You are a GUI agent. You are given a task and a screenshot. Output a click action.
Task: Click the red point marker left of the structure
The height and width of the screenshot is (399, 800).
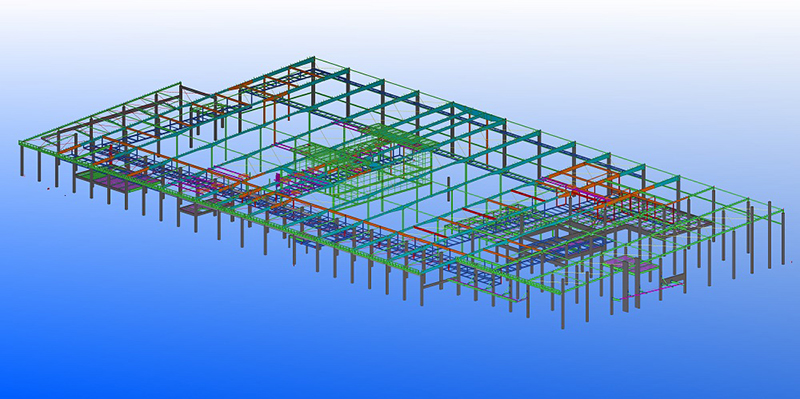coord(48,189)
